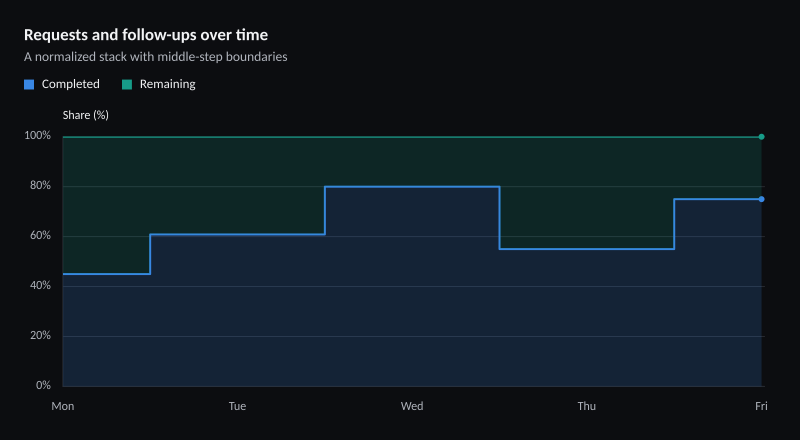Click the green Remaining legend swatch
800x440 pixels.
tap(127, 84)
